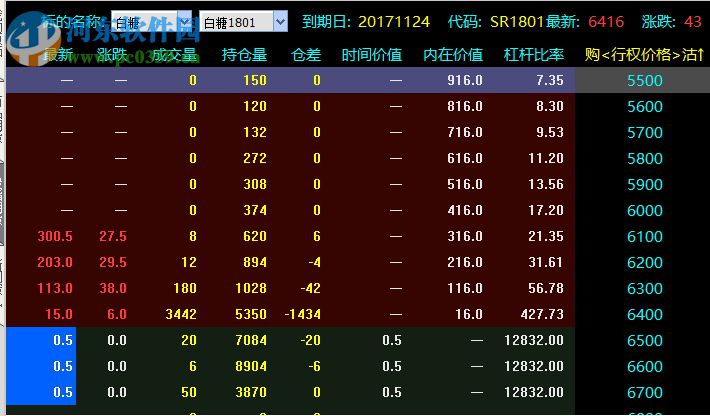Viewport: 710px width, 416px height.
Task: Select strike price 6000
Action: pyautogui.click(x=645, y=210)
